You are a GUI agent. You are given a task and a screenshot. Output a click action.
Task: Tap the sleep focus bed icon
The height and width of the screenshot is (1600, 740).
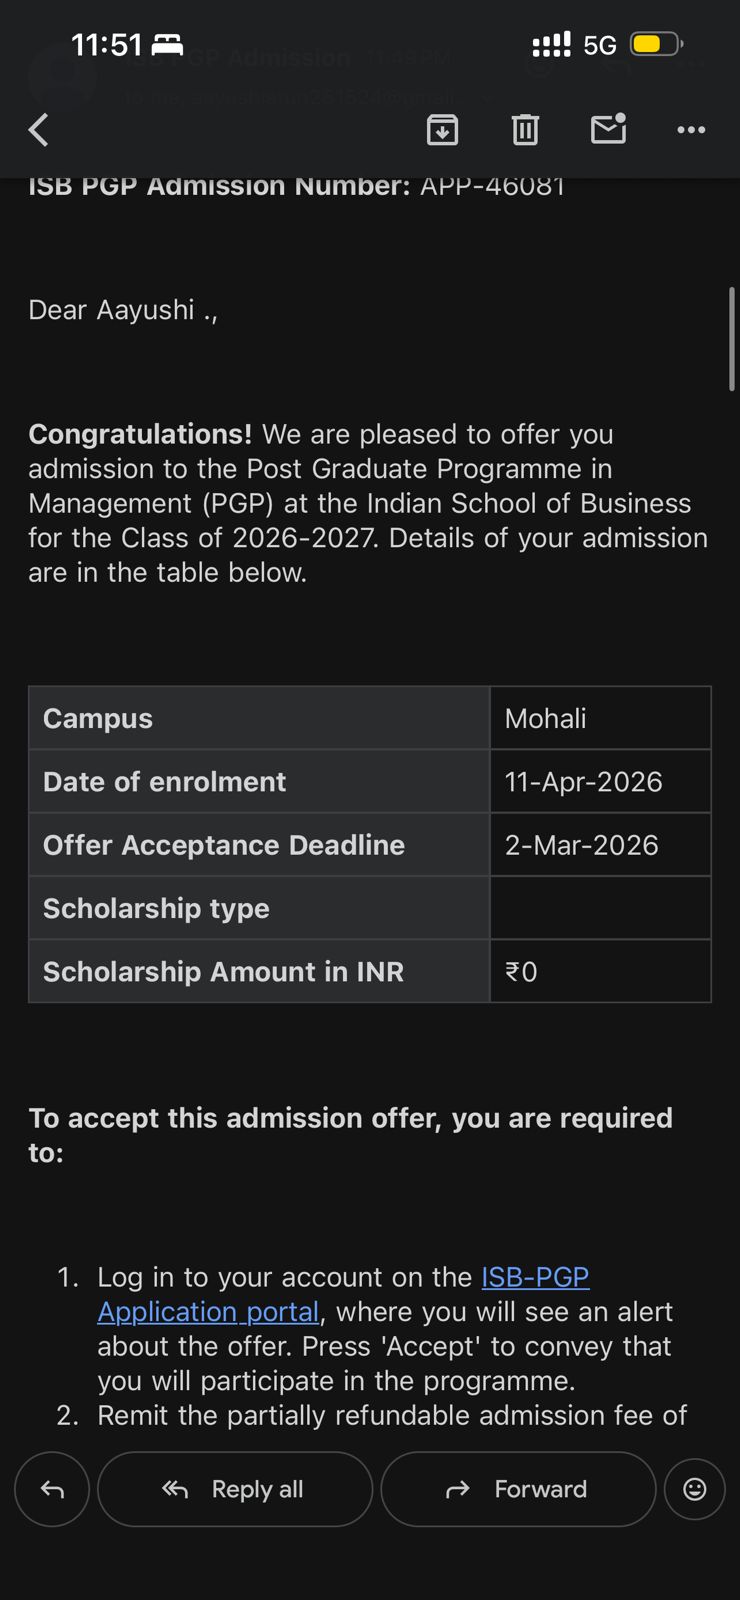[167, 44]
